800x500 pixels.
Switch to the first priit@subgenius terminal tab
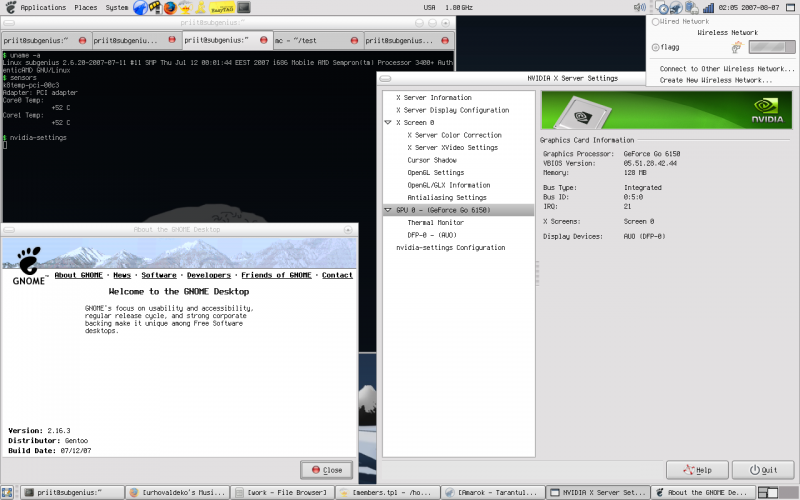pyautogui.click(x=46, y=40)
